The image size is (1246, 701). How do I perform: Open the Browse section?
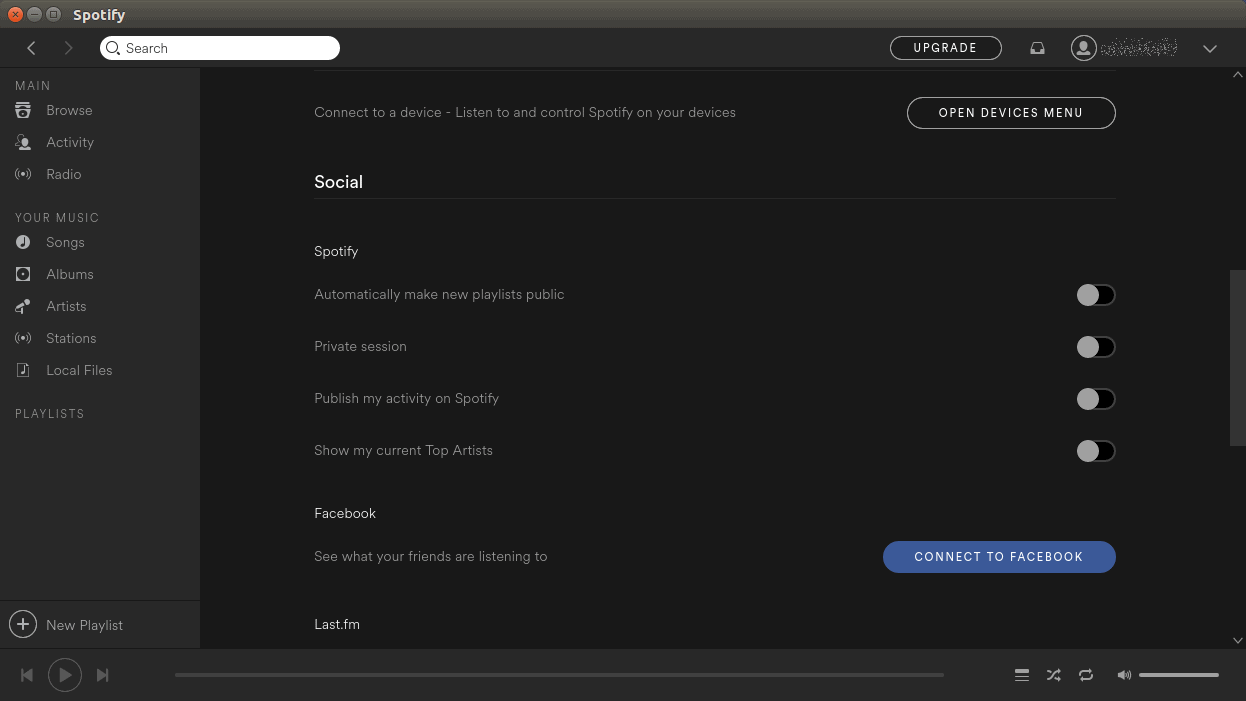[x=69, y=110]
